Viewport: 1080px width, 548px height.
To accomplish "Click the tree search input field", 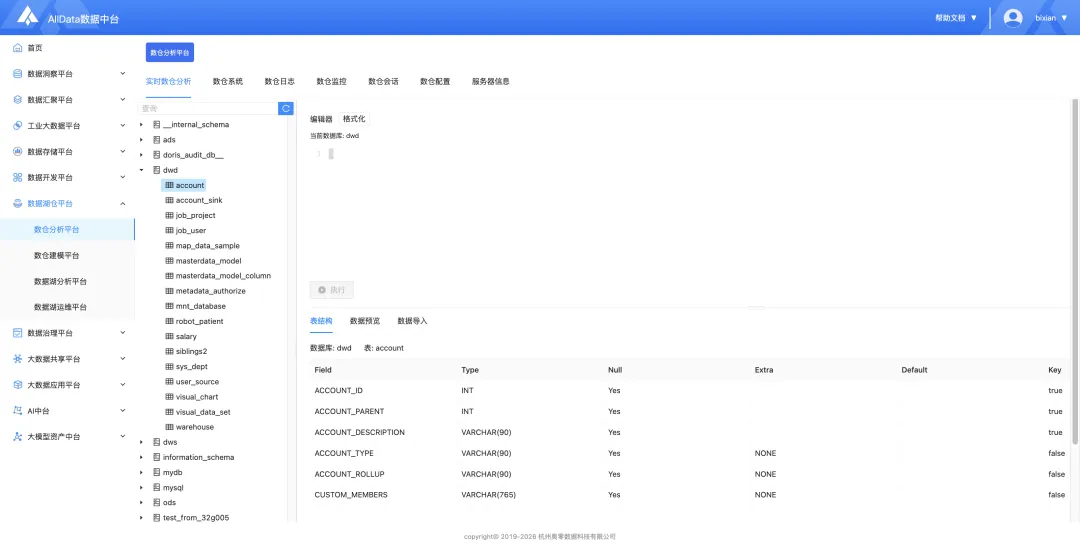I will point(208,109).
